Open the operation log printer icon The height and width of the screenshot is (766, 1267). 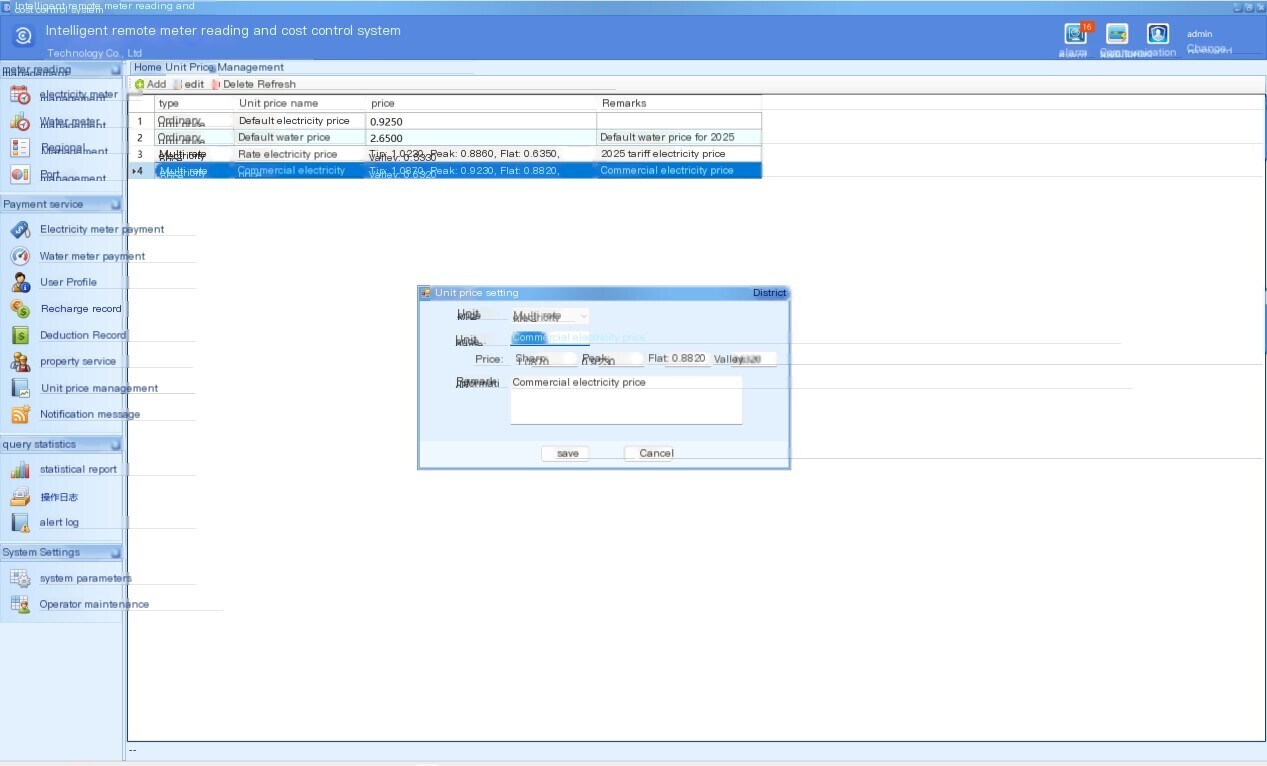tap(20, 497)
